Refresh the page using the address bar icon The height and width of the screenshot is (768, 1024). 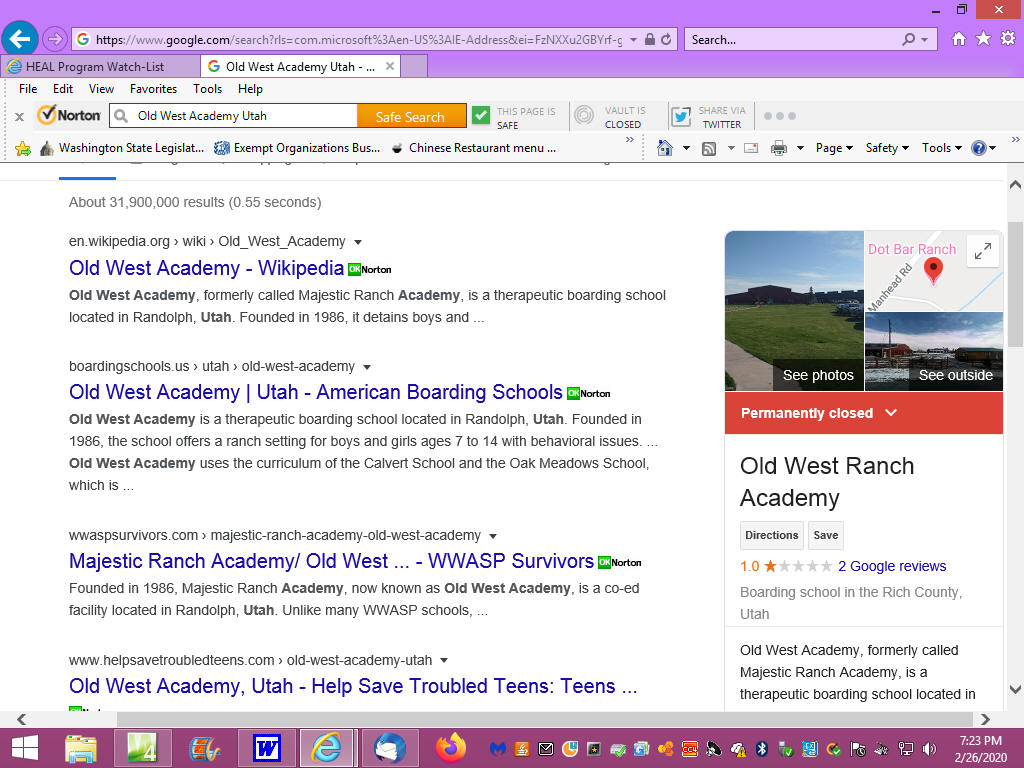click(x=665, y=39)
